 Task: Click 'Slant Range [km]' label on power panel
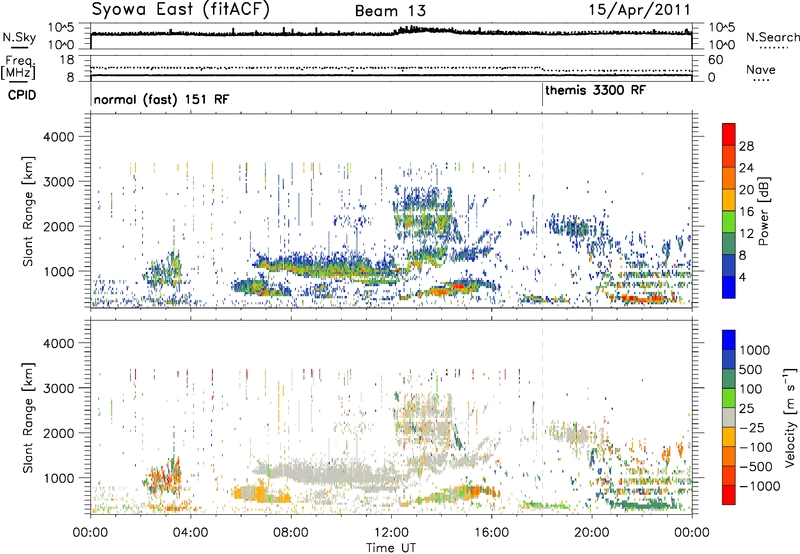tap(28, 211)
